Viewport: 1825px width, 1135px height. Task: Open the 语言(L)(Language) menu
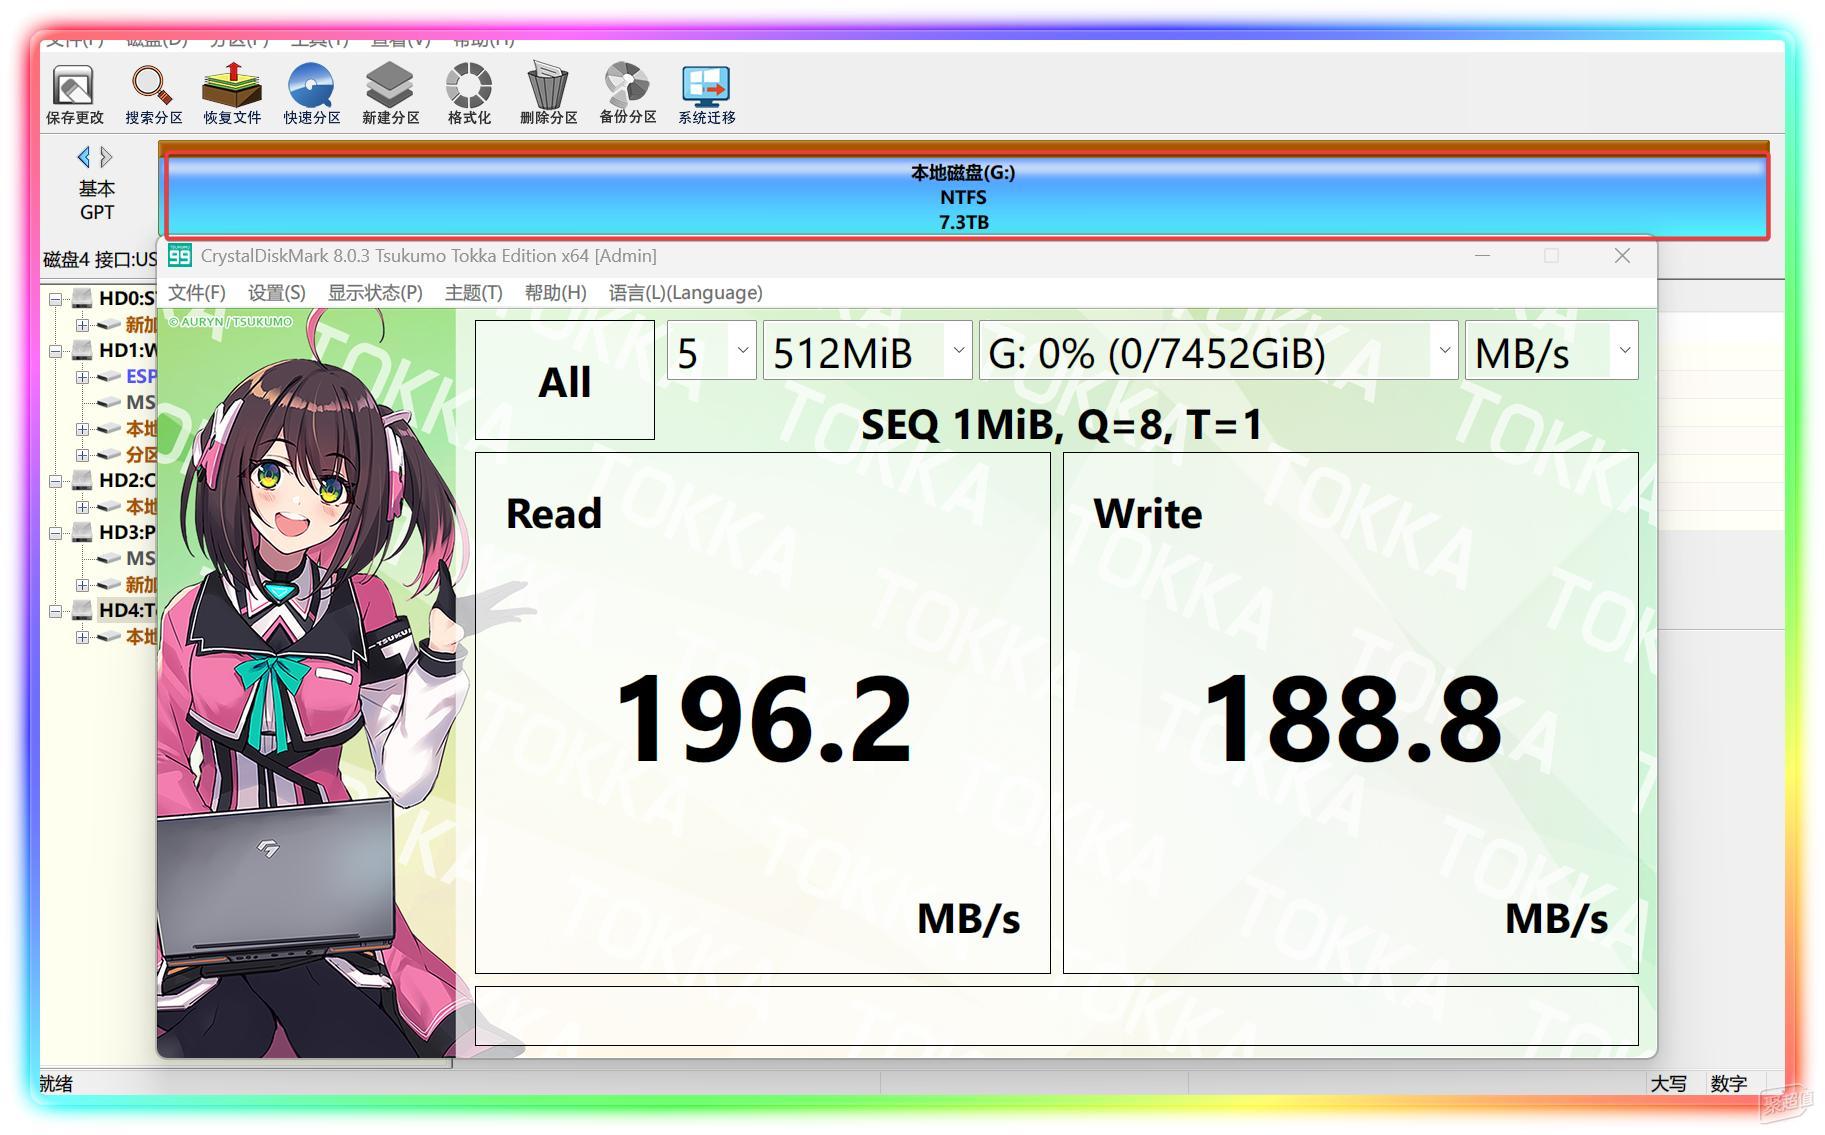click(685, 293)
